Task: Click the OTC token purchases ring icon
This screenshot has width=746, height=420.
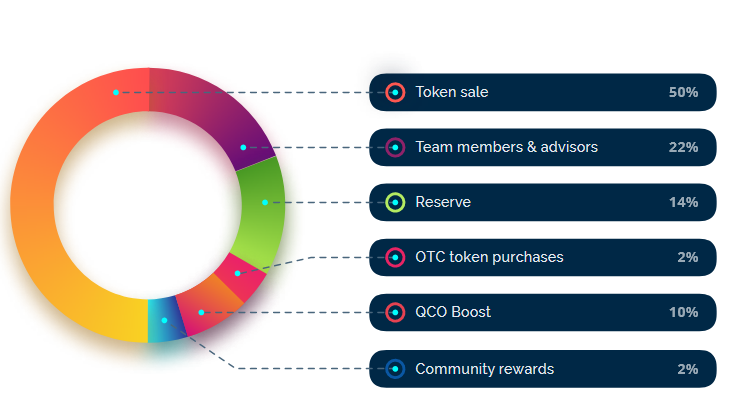Action: (395, 258)
